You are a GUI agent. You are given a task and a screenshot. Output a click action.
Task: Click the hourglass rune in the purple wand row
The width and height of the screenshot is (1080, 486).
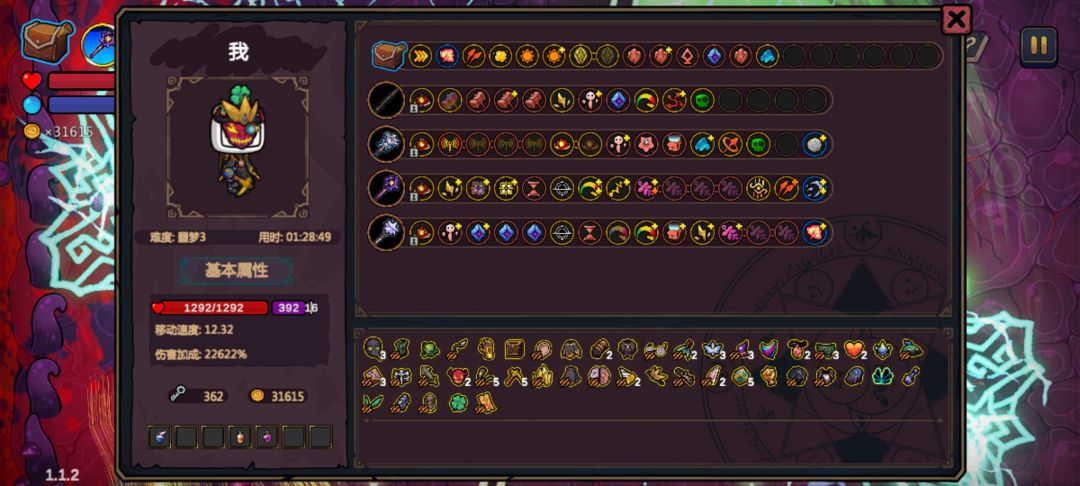point(534,189)
